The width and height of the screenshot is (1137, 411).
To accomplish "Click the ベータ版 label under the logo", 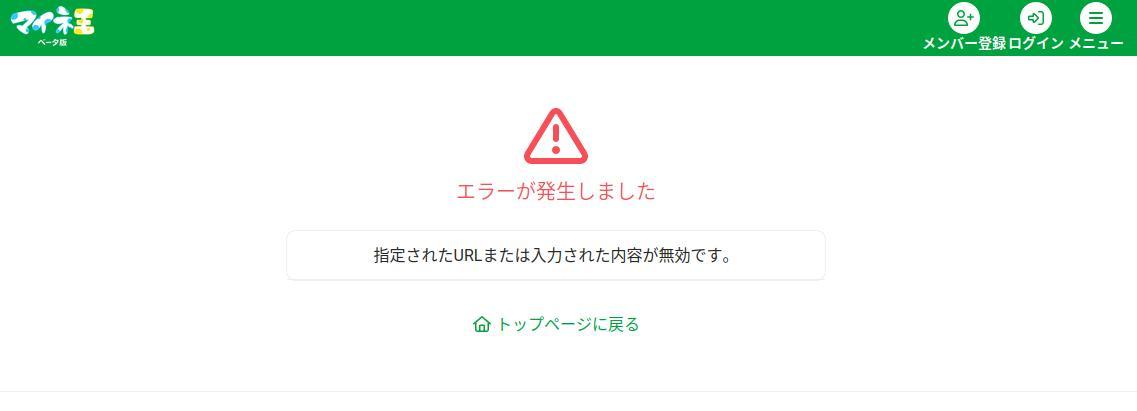I will point(52,43).
